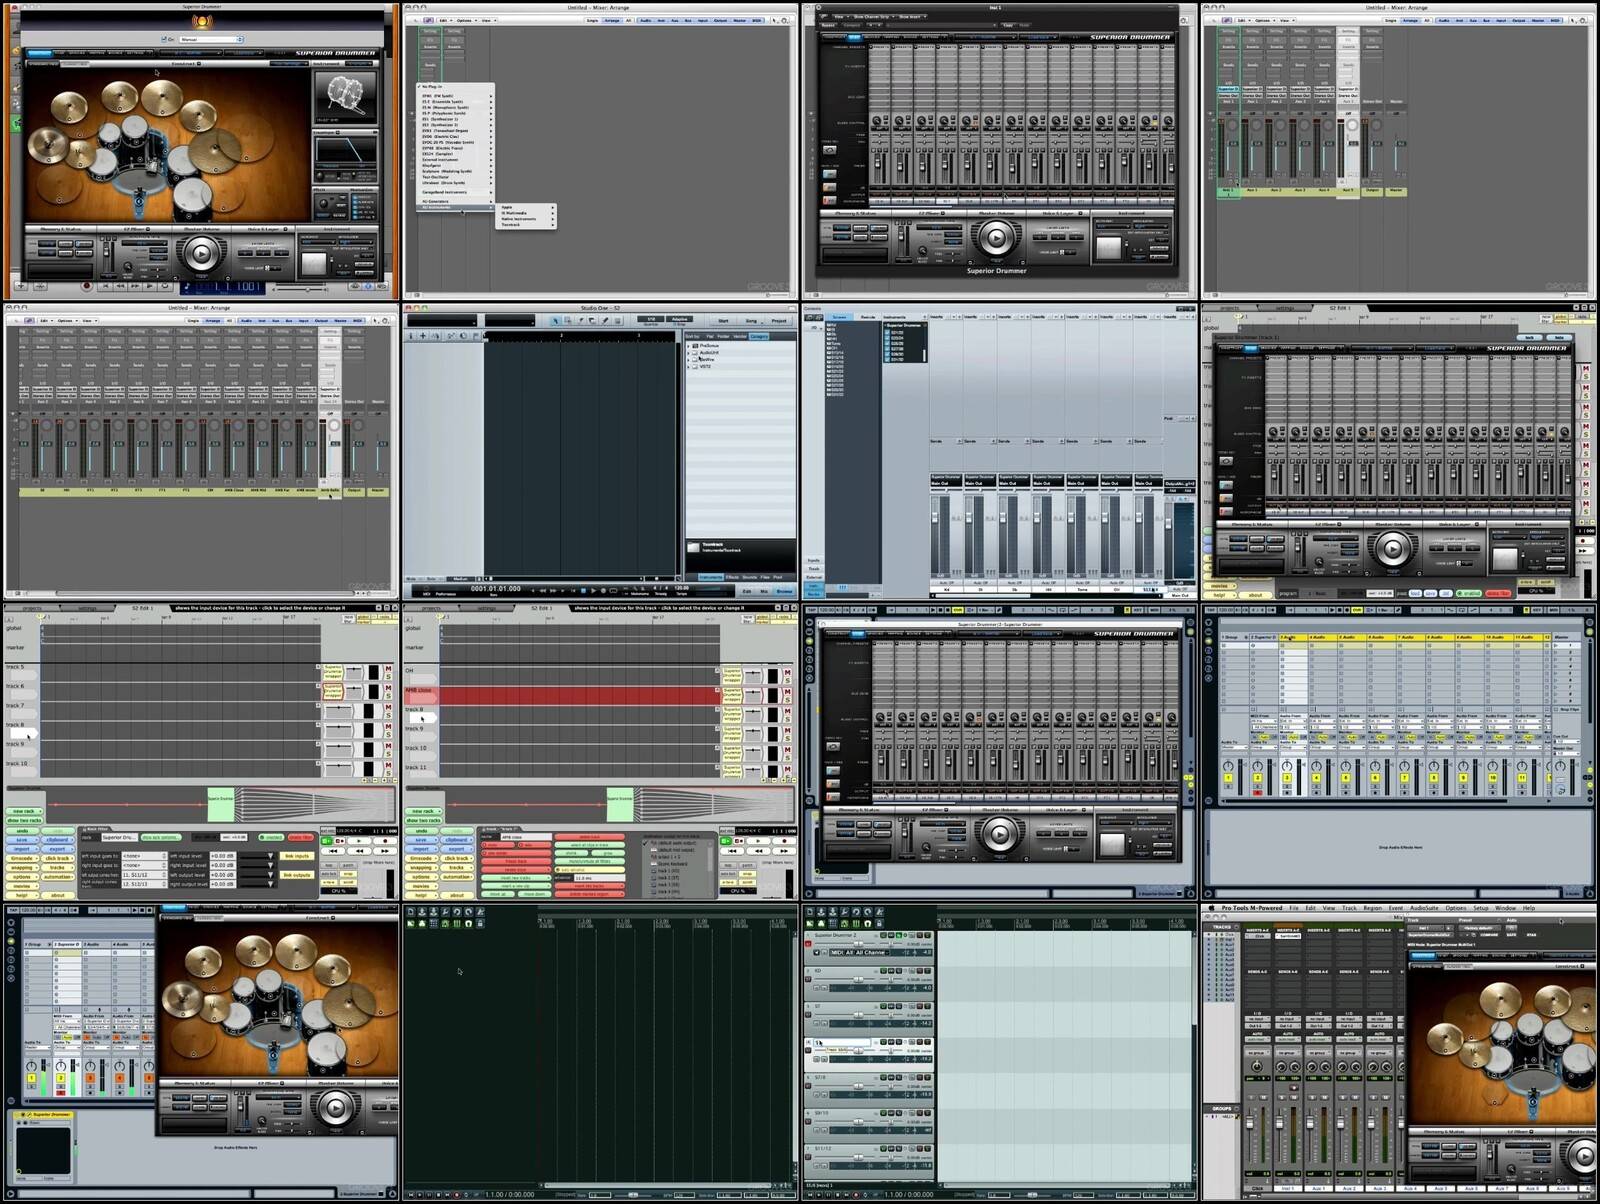The width and height of the screenshot is (1600, 1204).
Task: Open the File menu in Pro Tools
Action: 1293,908
